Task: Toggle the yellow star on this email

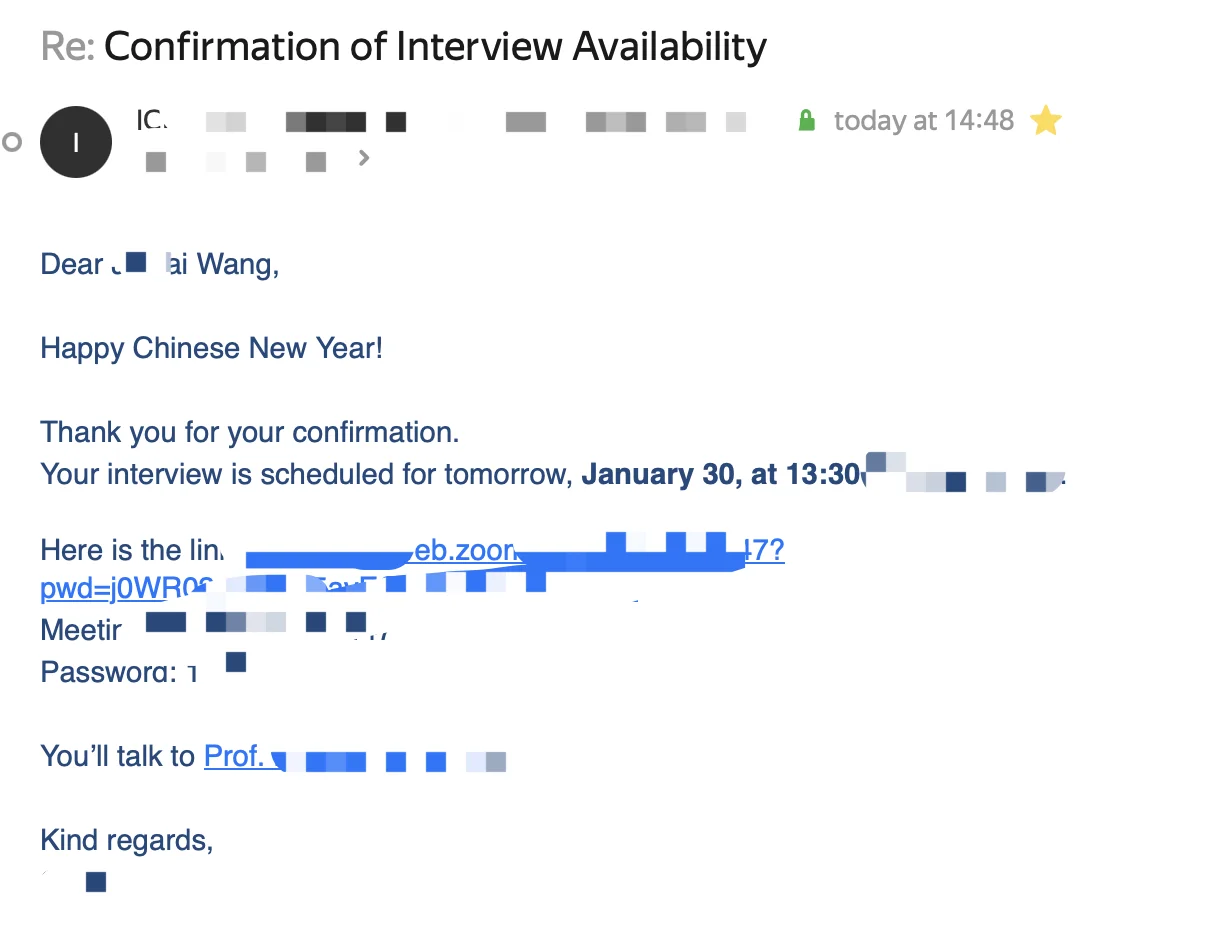Action: (x=1045, y=121)
